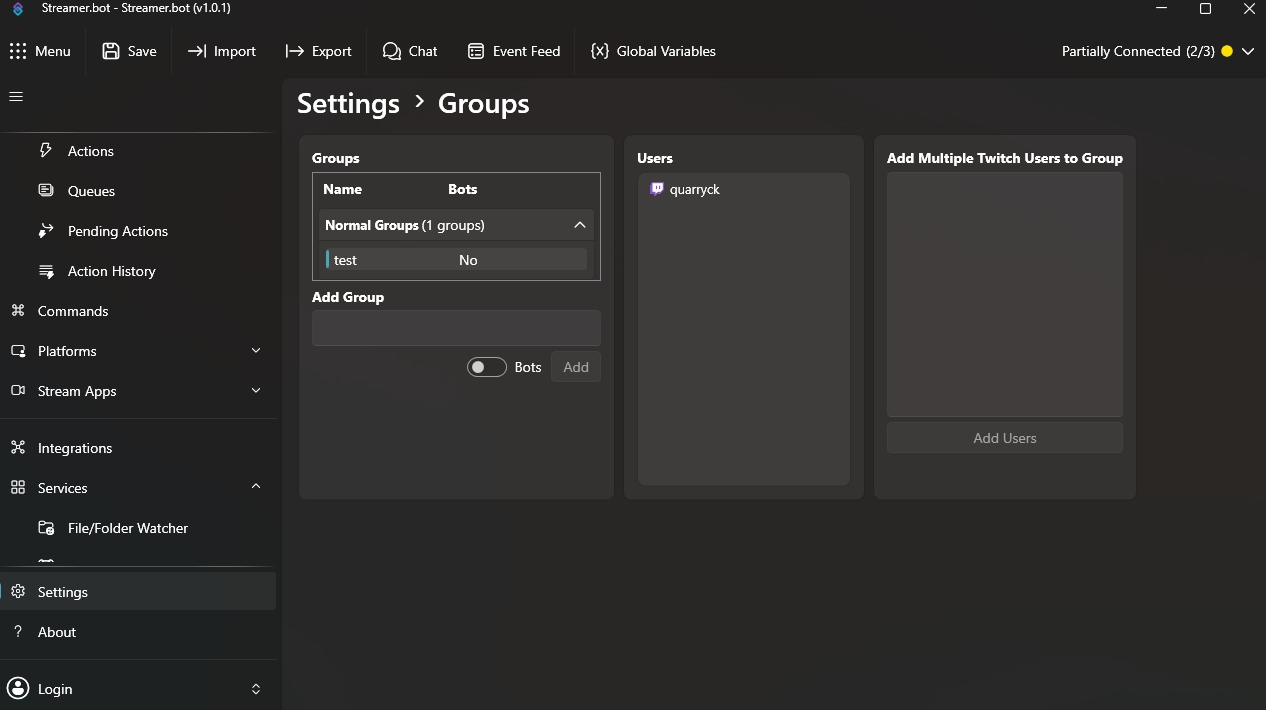Open the Chat bubble icon
This screenshot has height=710, width=1266.
point(392,51)
